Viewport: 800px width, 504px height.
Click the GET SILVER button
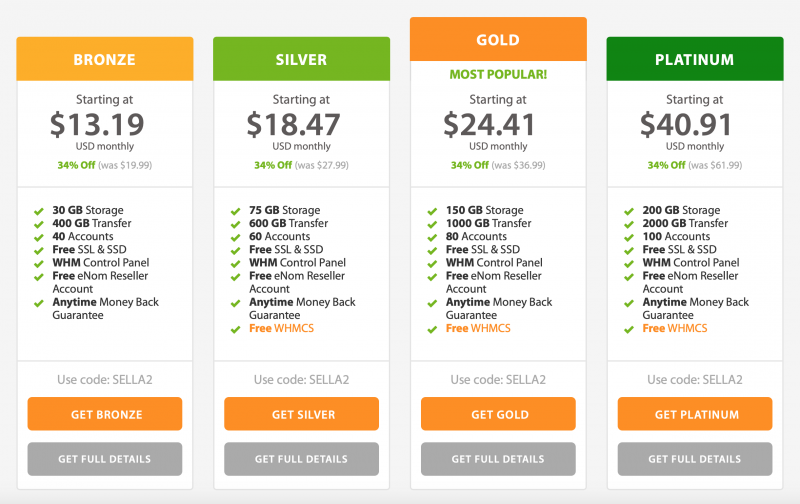pyautogui.click(x=301, y=414)
